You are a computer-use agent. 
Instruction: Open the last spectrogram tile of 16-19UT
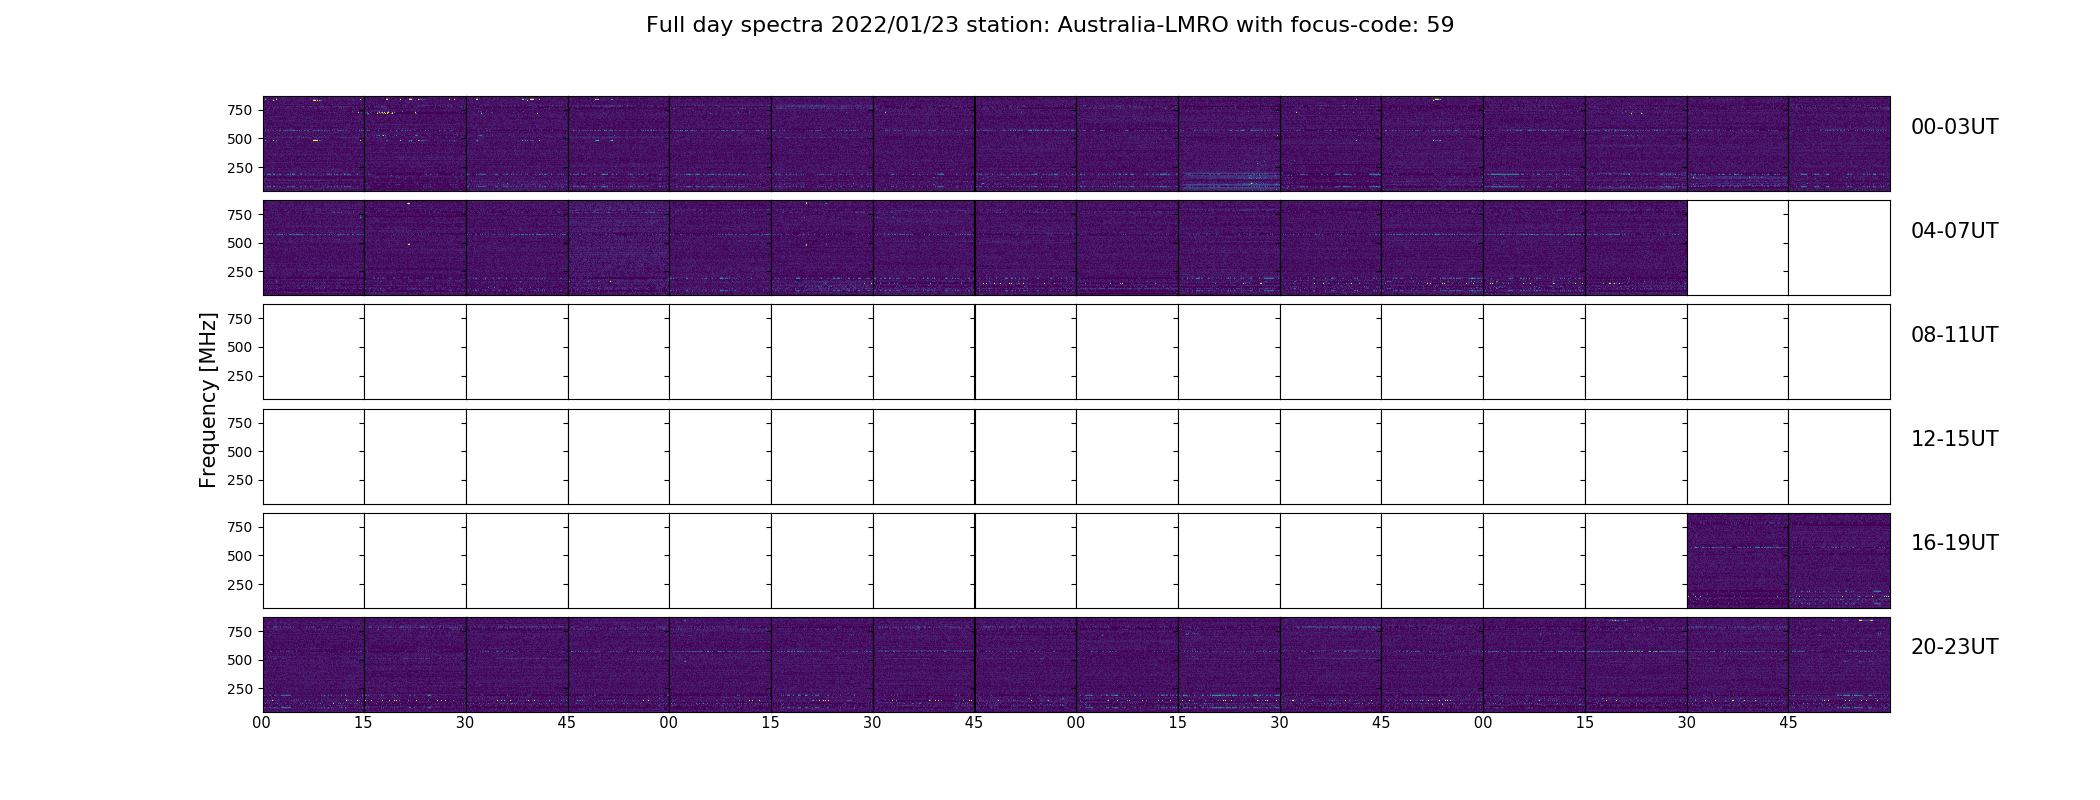coord(1840,560)
